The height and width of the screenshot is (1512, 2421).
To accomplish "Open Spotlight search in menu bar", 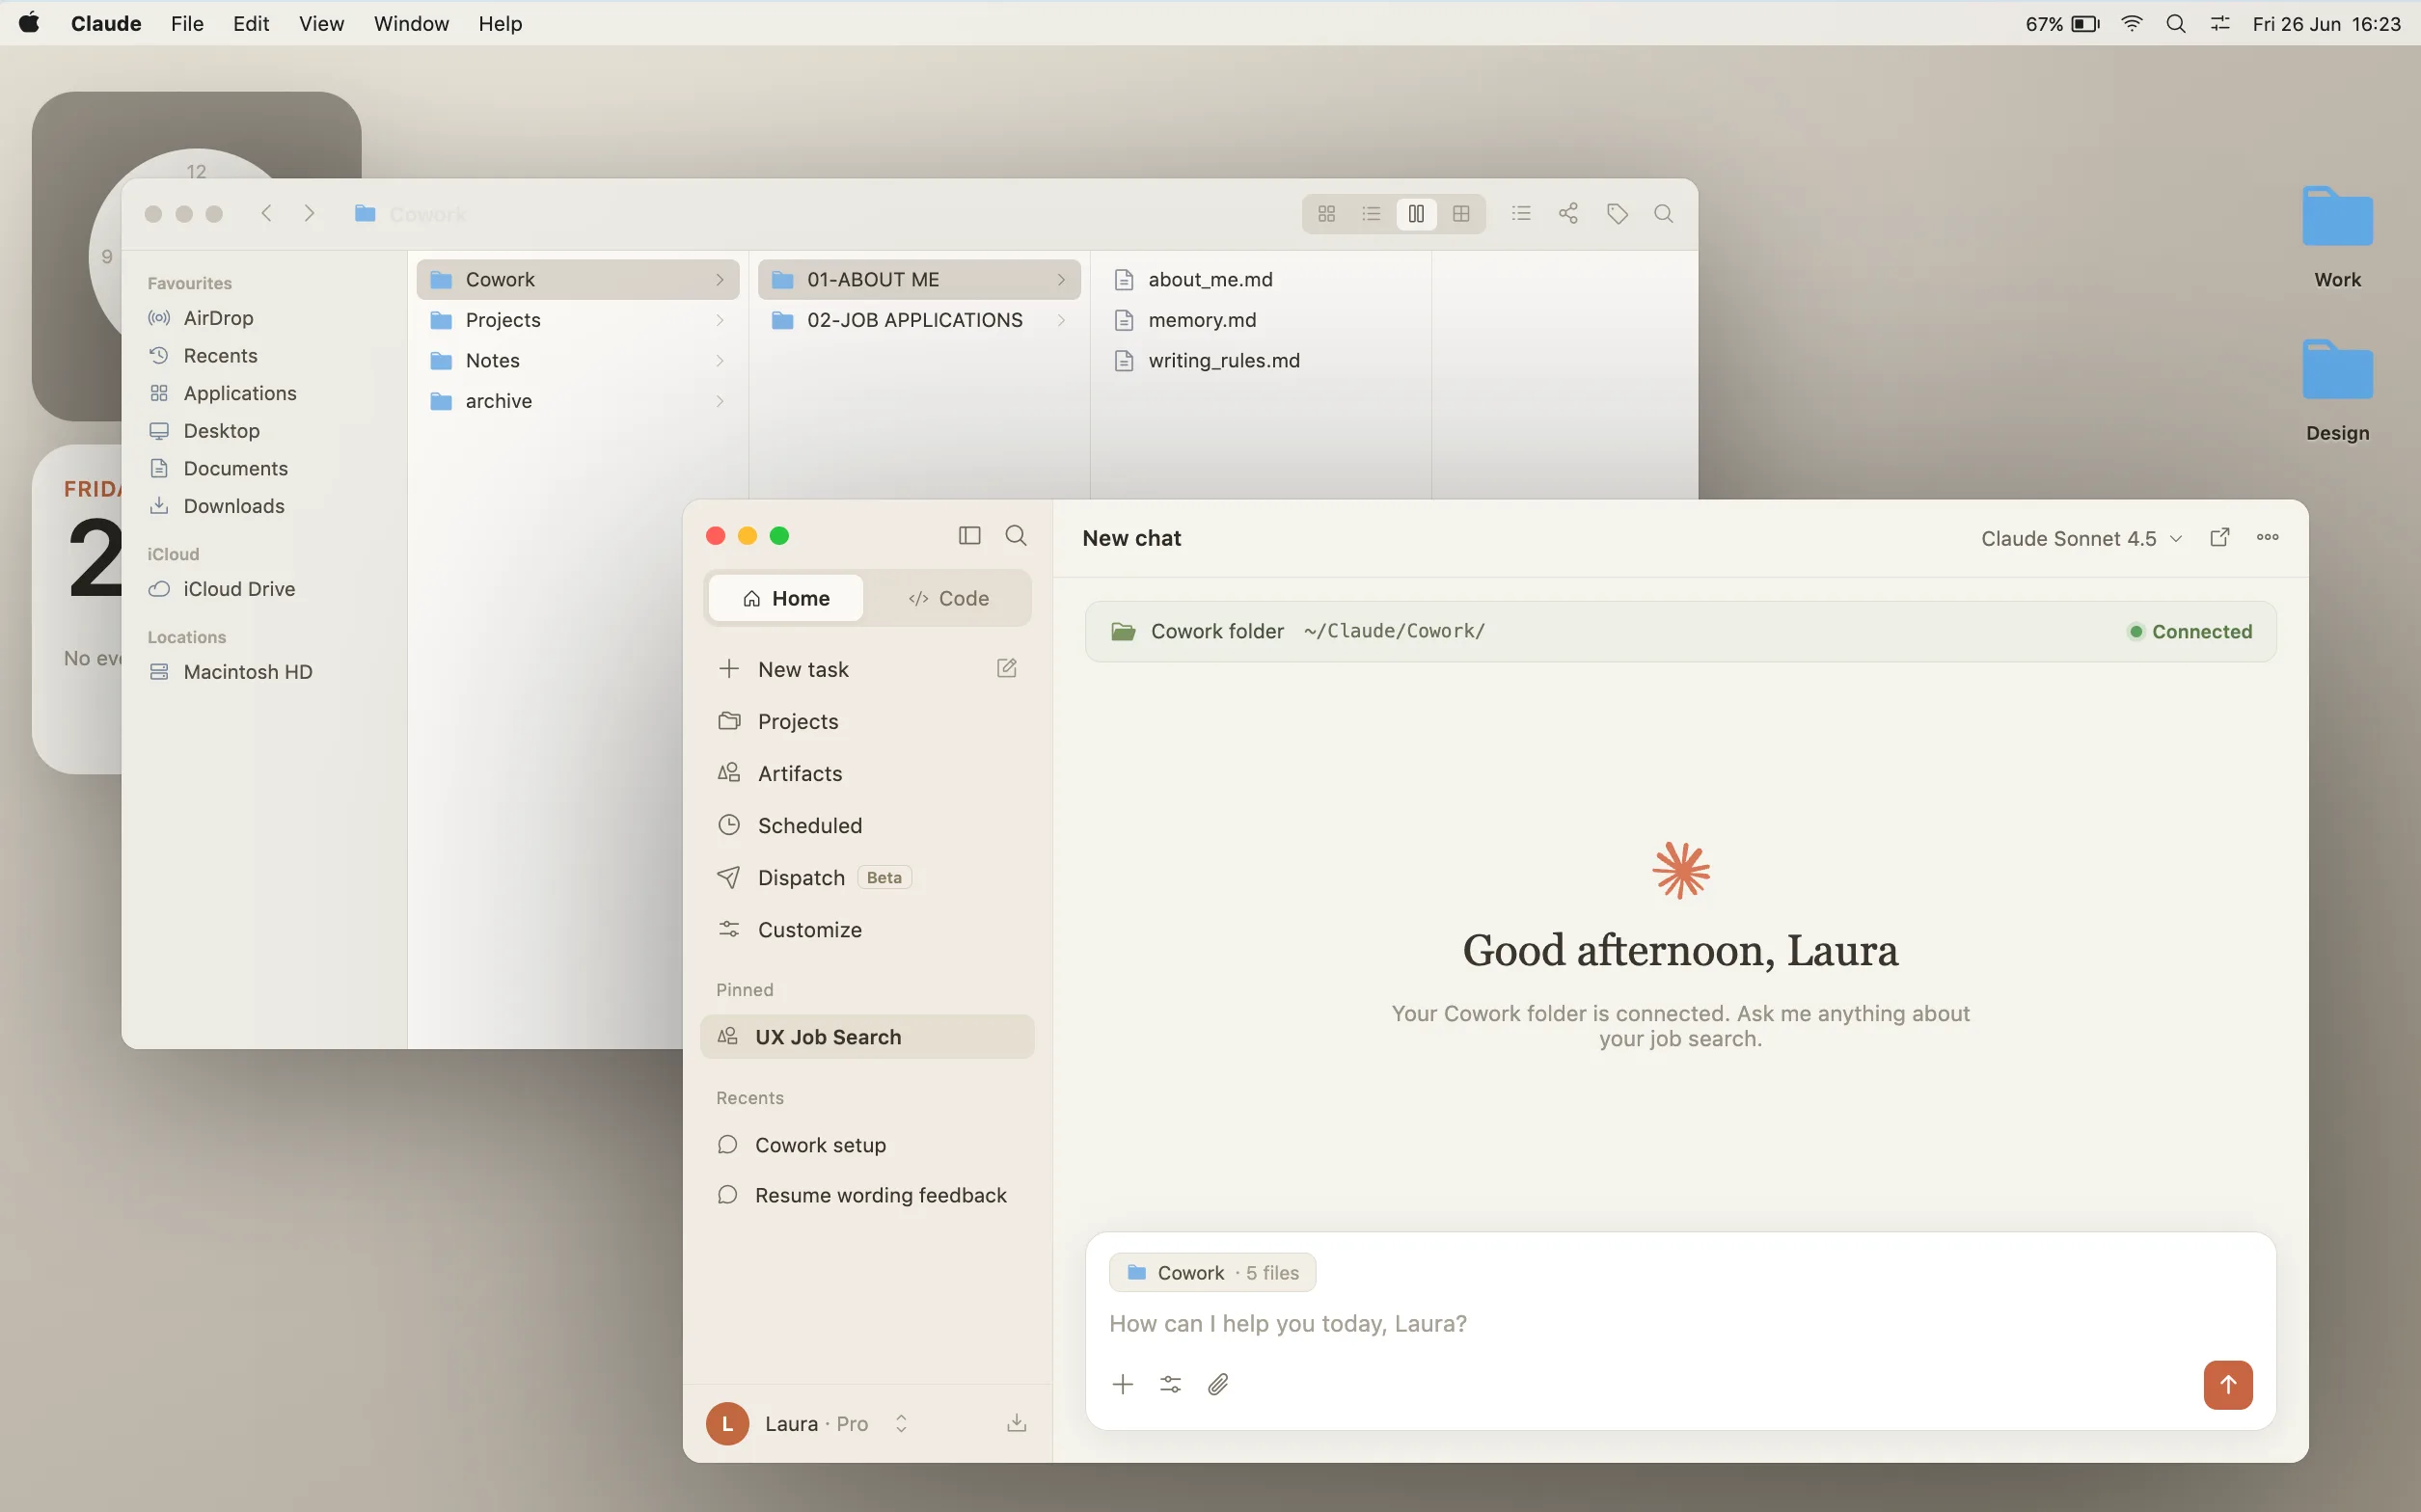I will [x=2175, y=23].
